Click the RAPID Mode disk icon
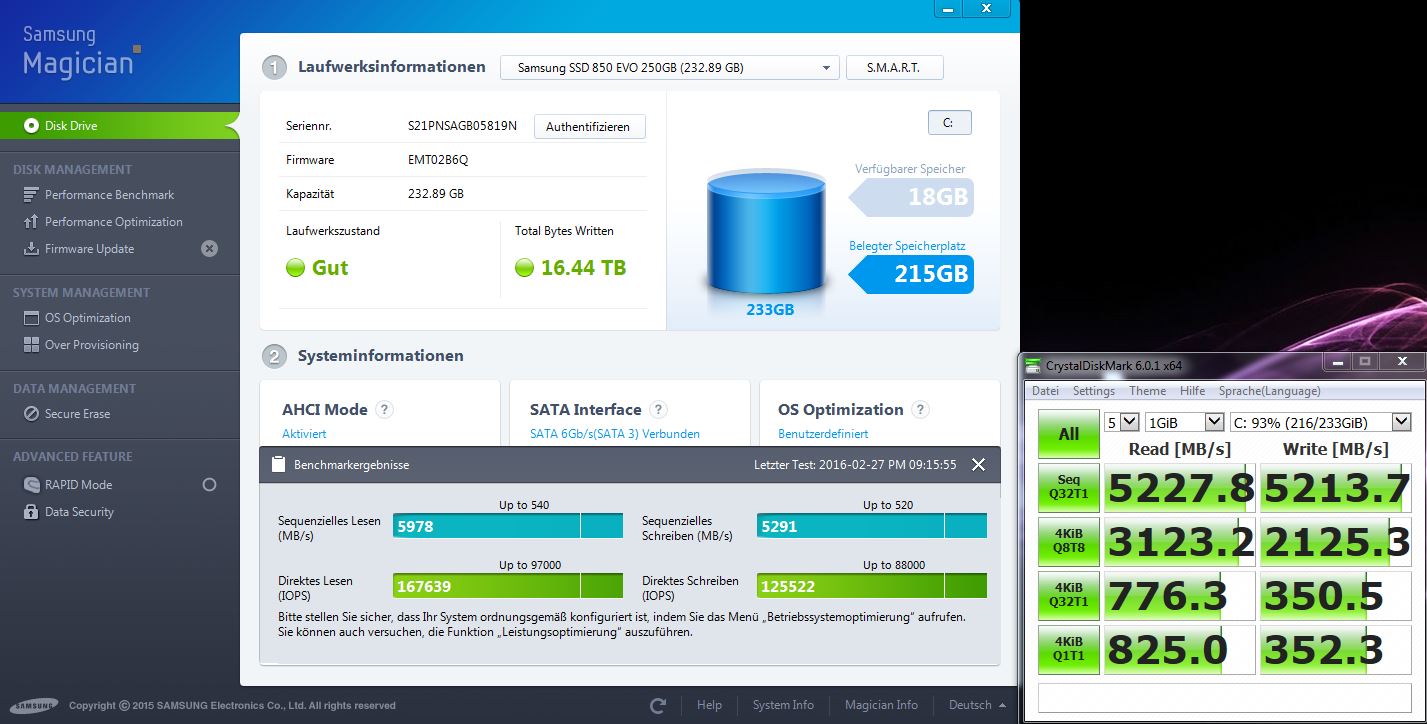 click(x=30, y=485)
